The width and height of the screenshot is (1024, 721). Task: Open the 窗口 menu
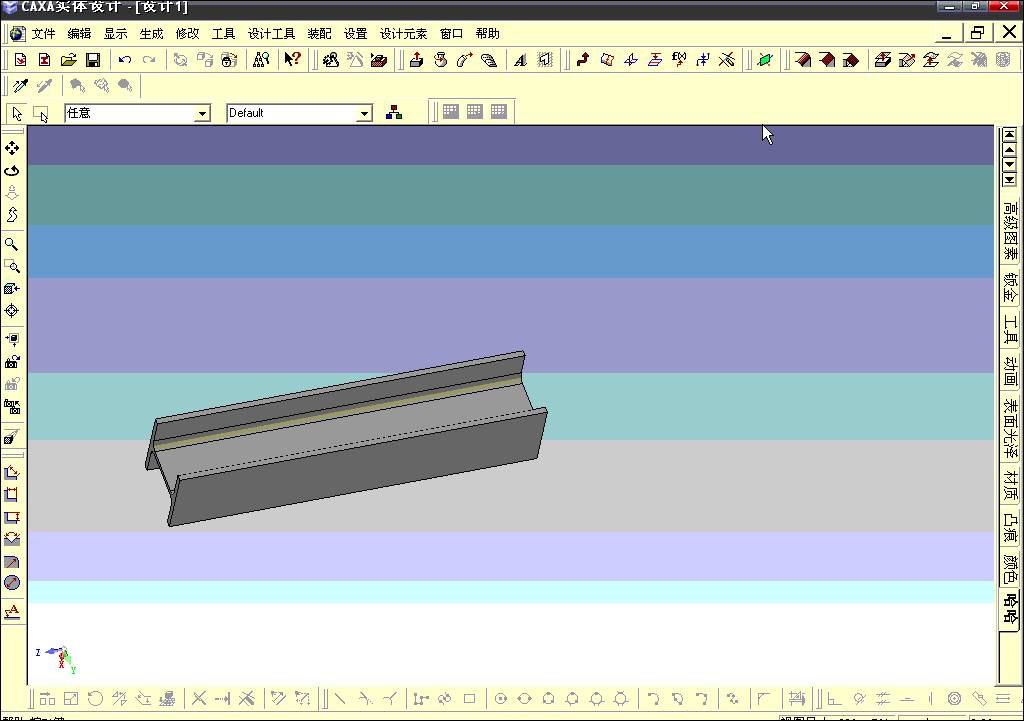point(451,34)
